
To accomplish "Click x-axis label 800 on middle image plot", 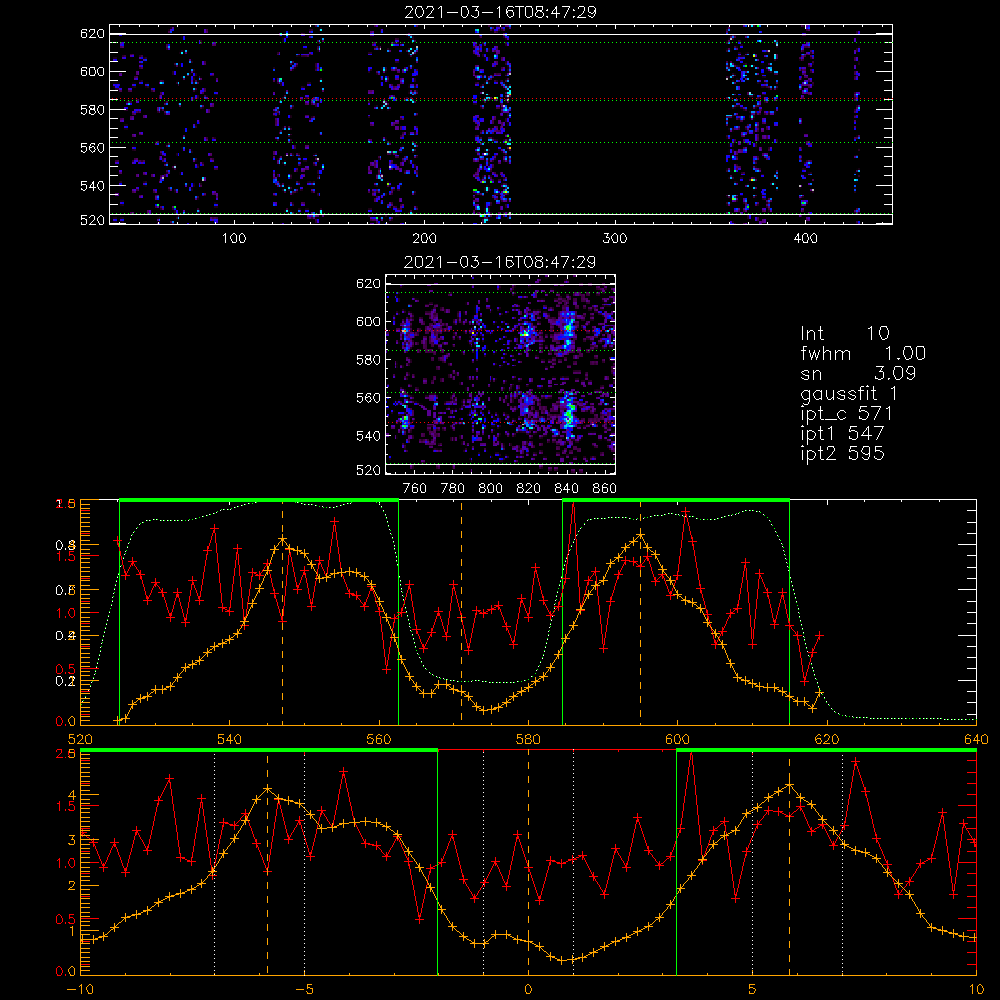I will [490, 489].
